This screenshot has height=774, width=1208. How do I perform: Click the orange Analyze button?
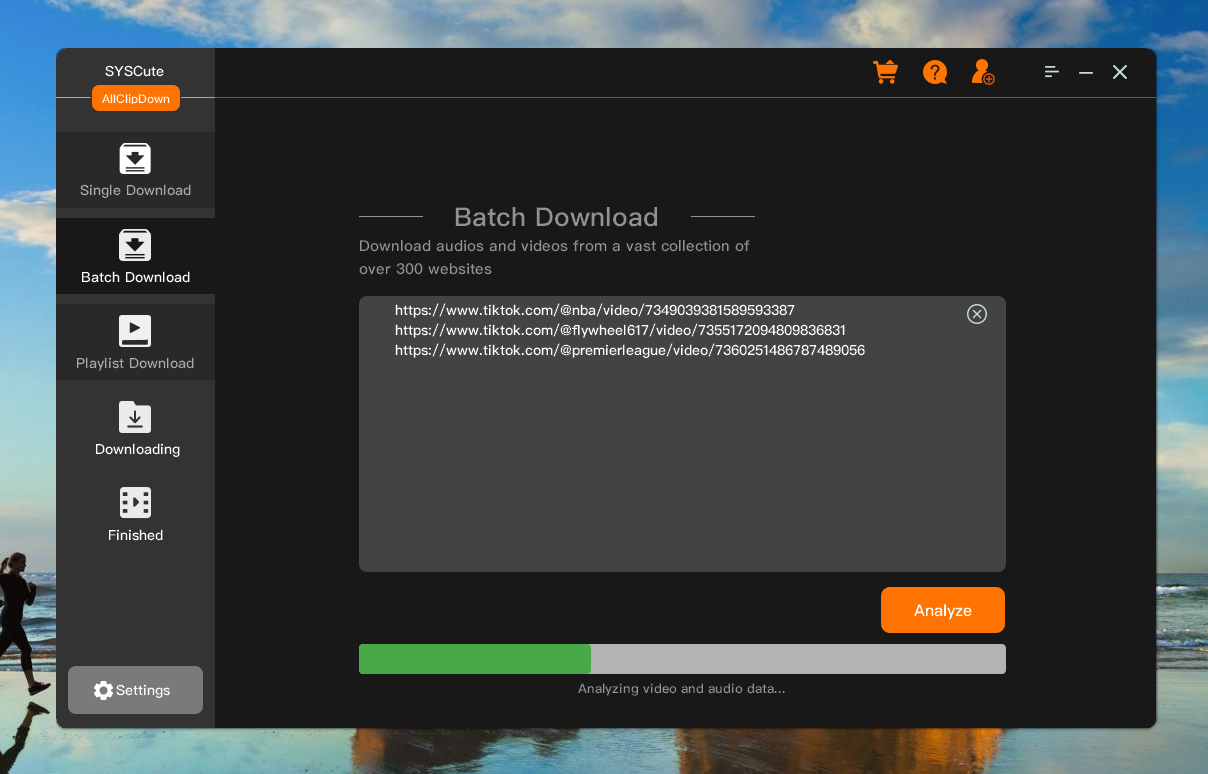pos(943,610)
